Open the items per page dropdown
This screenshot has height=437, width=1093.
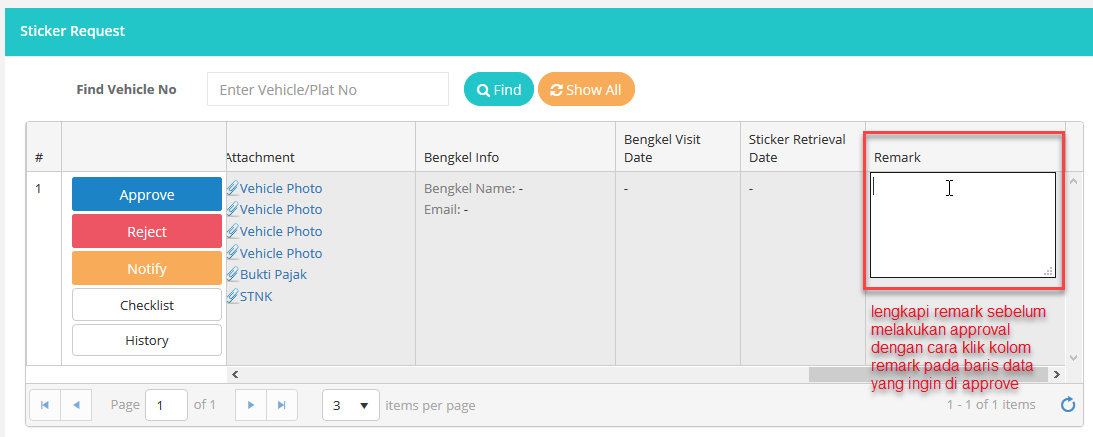pyautogui.click(x=351, y=406)
